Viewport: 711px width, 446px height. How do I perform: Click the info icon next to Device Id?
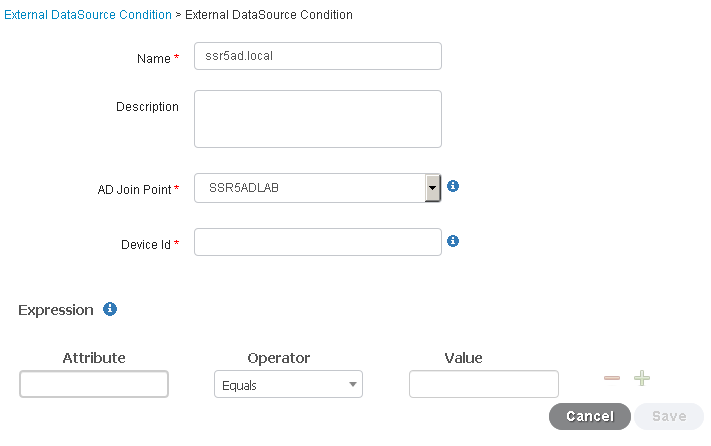tap(453, 241)
